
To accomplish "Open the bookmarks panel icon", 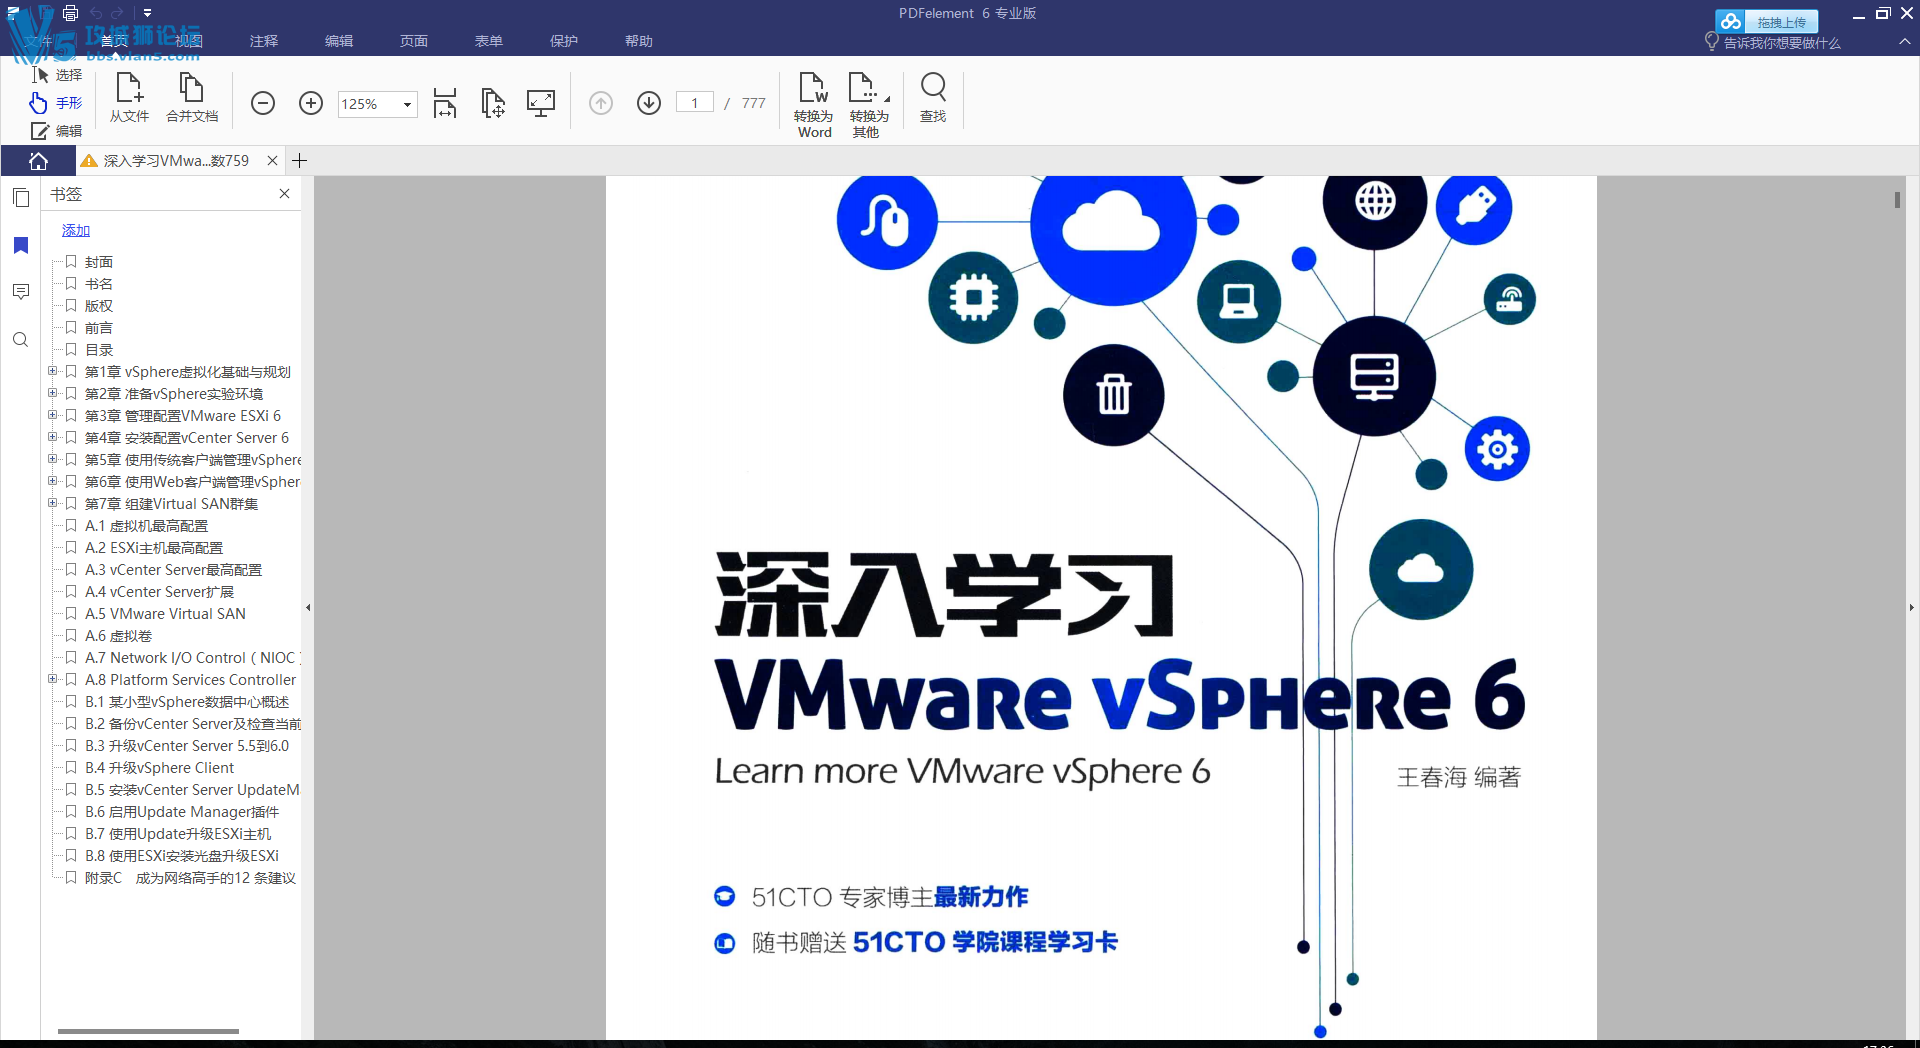I will pyautogui.click(x=20, y=245).
